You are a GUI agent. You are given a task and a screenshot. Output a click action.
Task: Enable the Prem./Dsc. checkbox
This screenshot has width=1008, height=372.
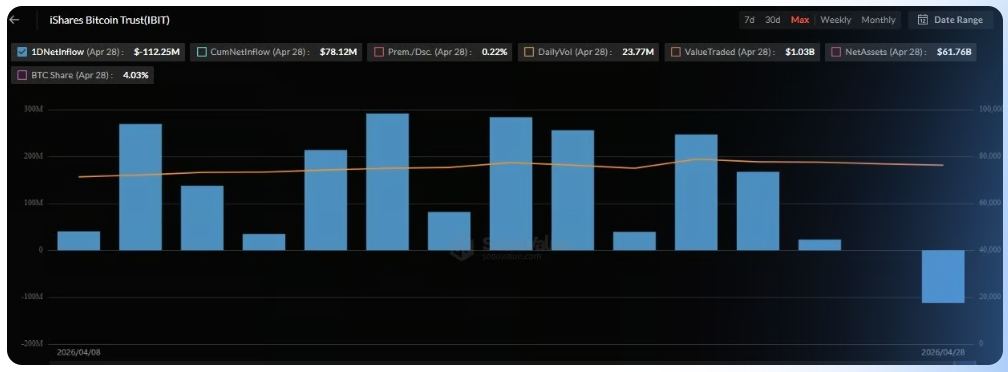[379, 52]
